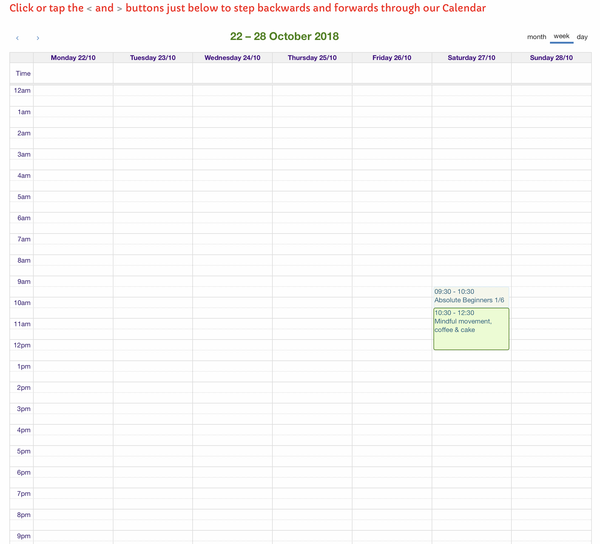Click the 10am time label

point(22,303)
